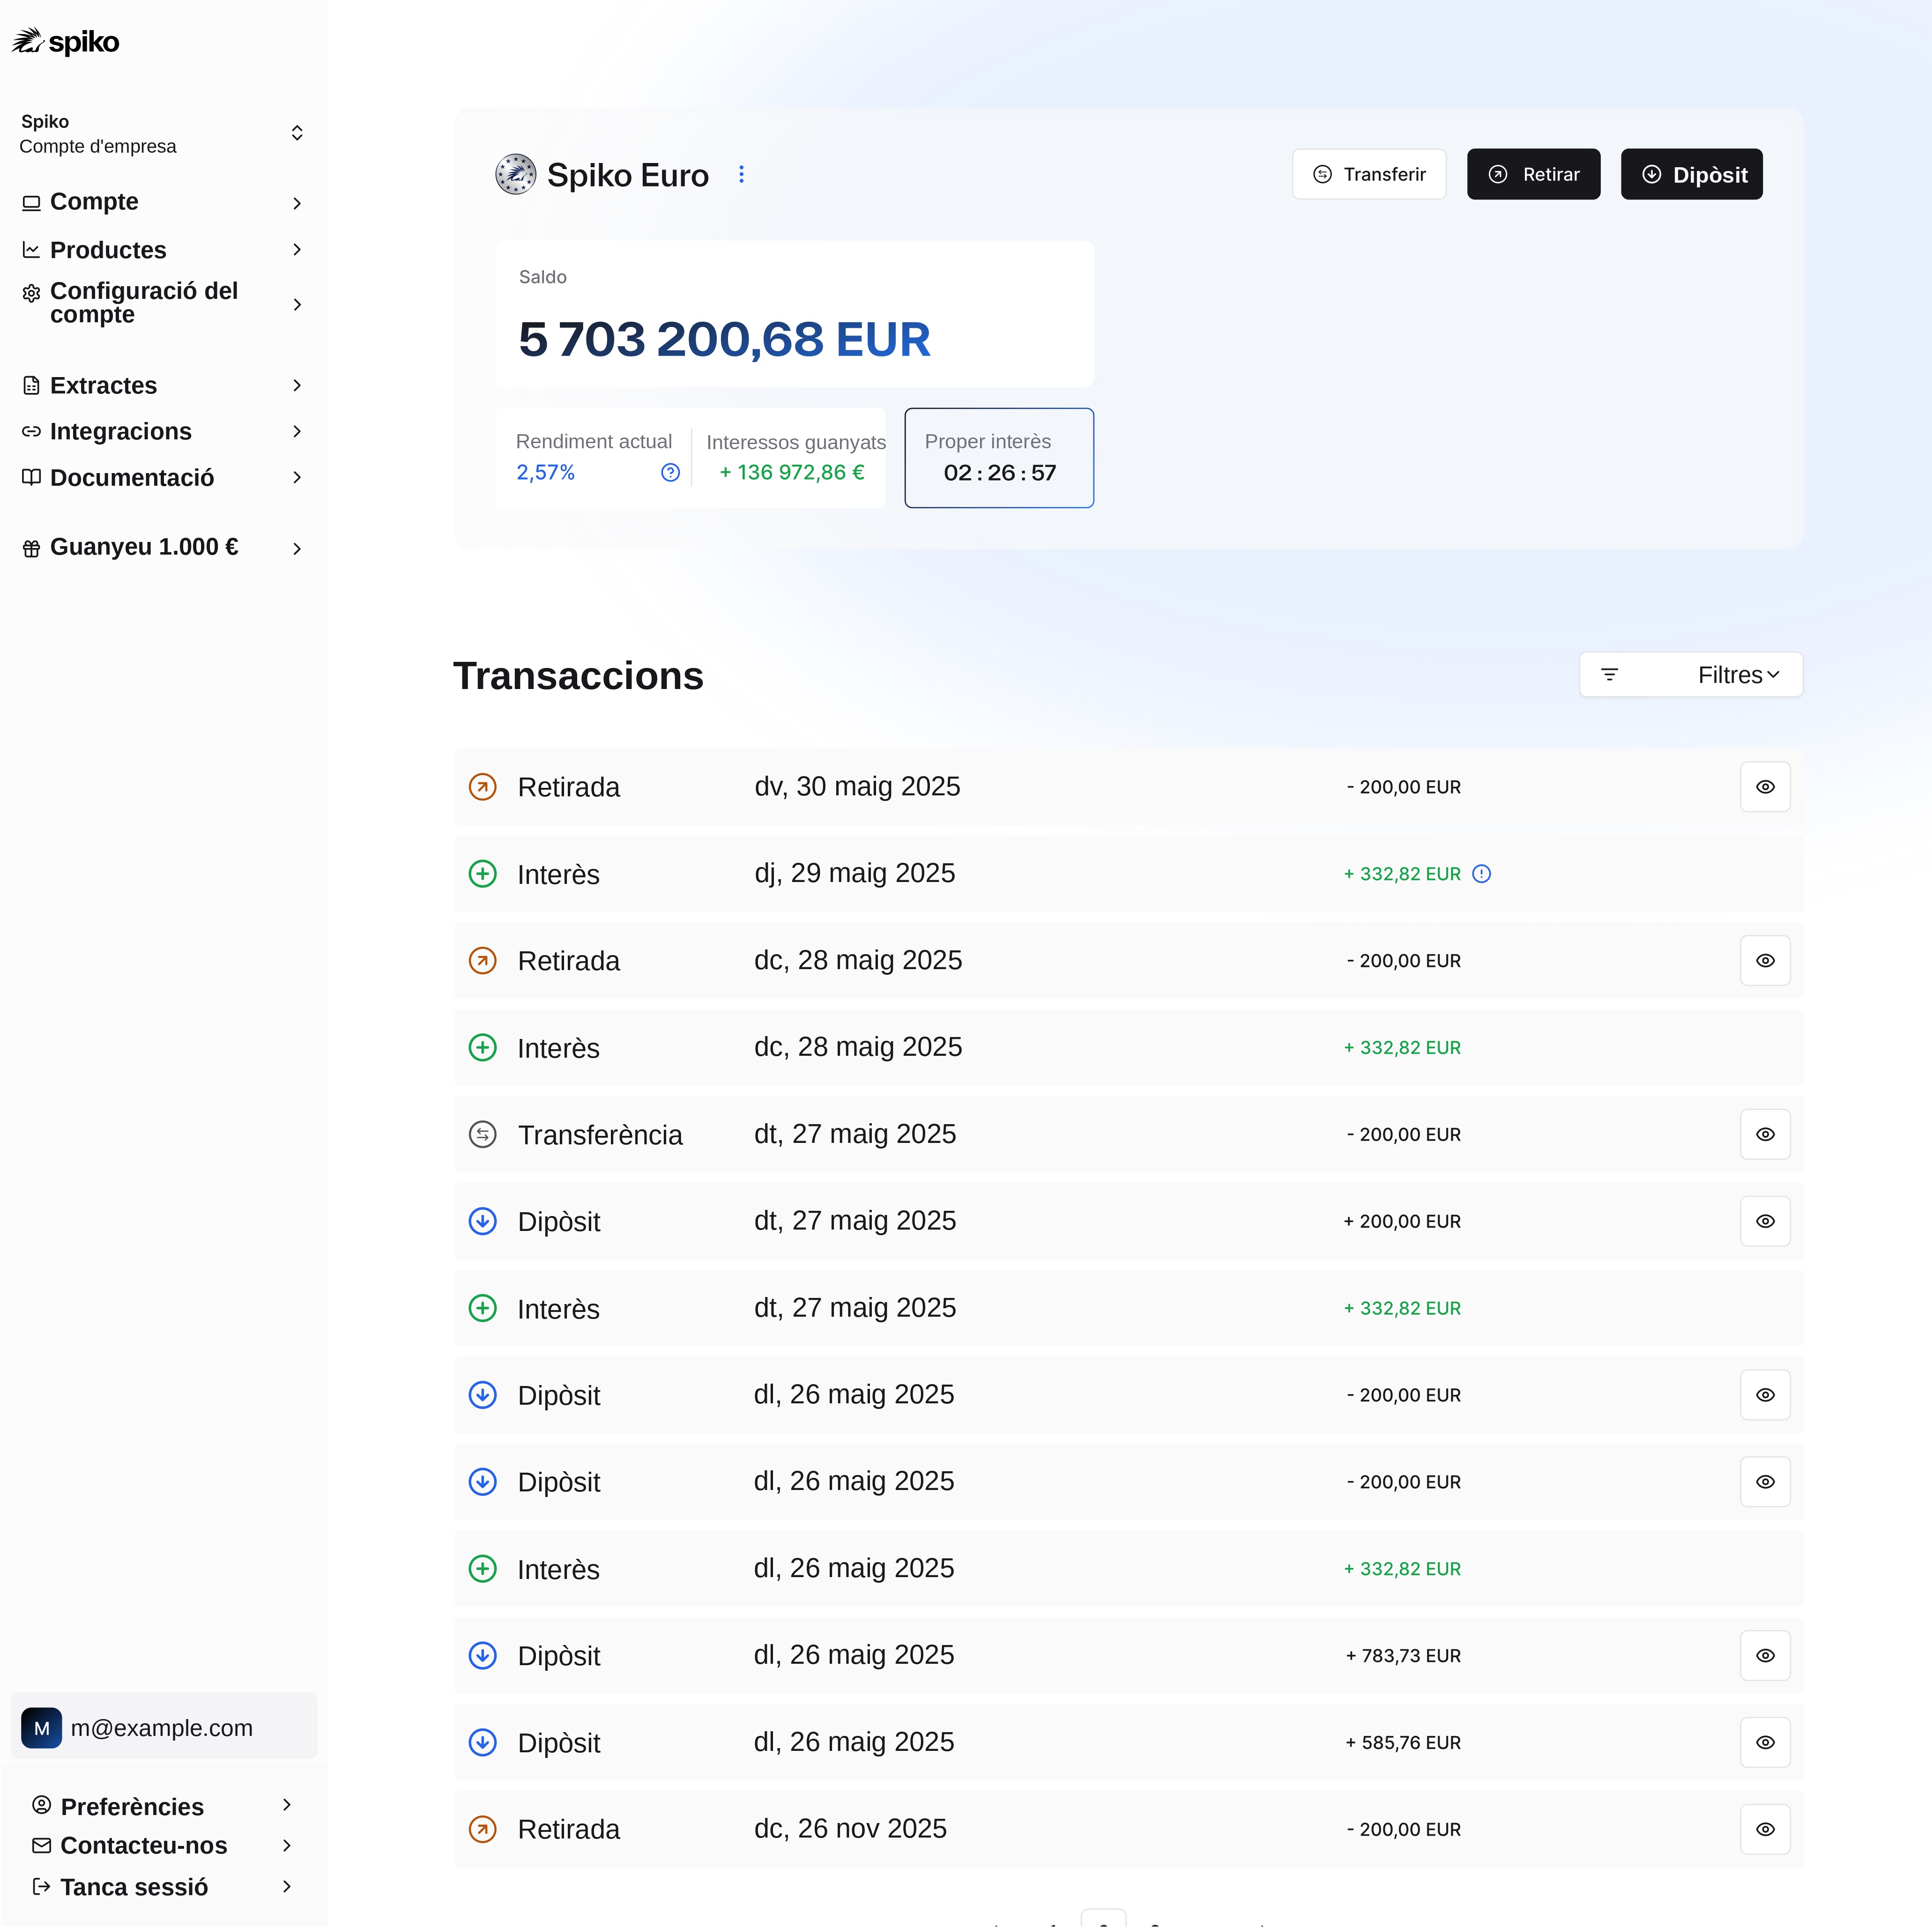Click the Proper interès countdown card

(x=999, y=458)
